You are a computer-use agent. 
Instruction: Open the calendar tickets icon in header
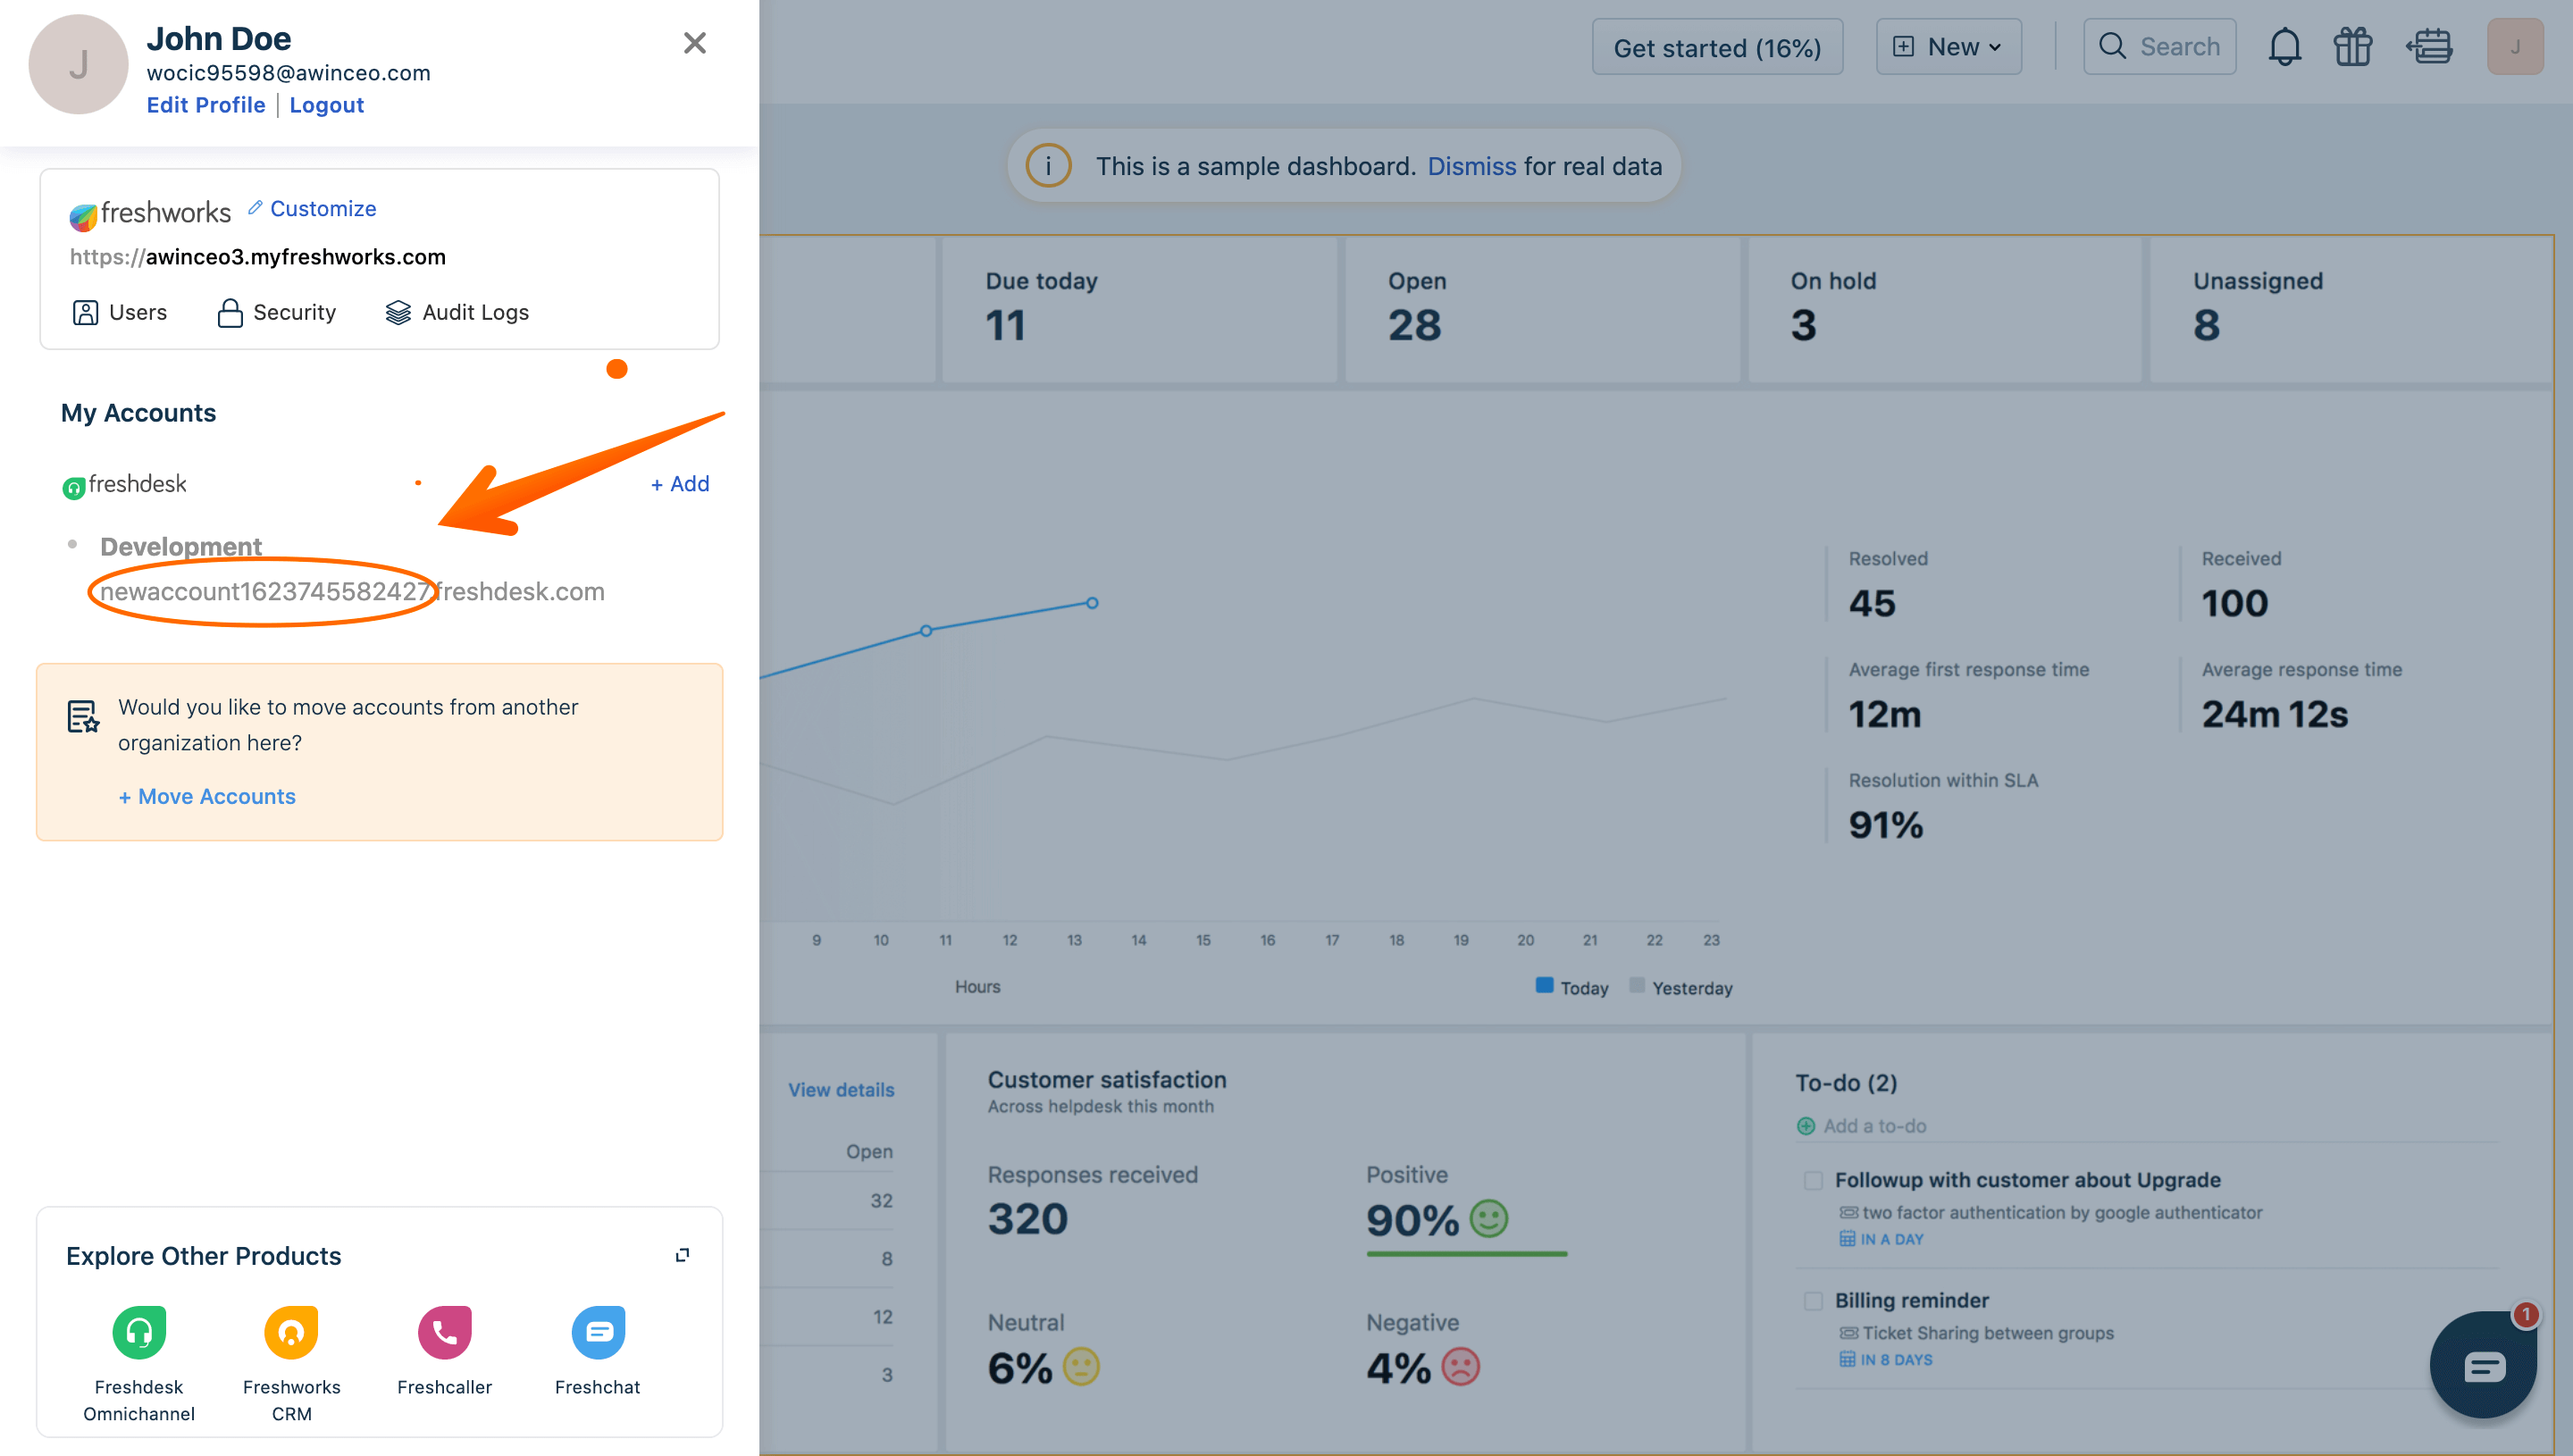coord(2428,47)
